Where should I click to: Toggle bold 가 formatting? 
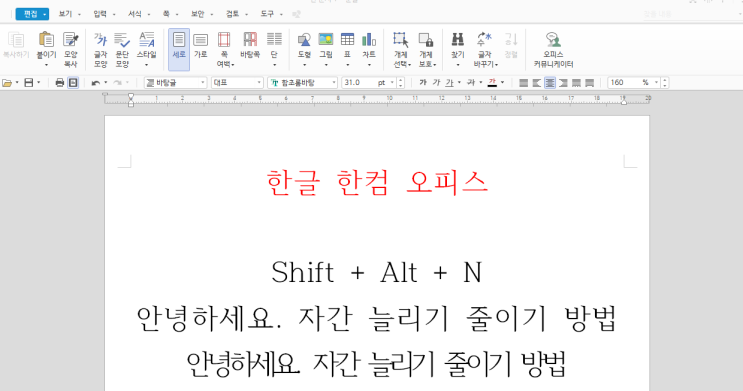[x=423, y=82]
